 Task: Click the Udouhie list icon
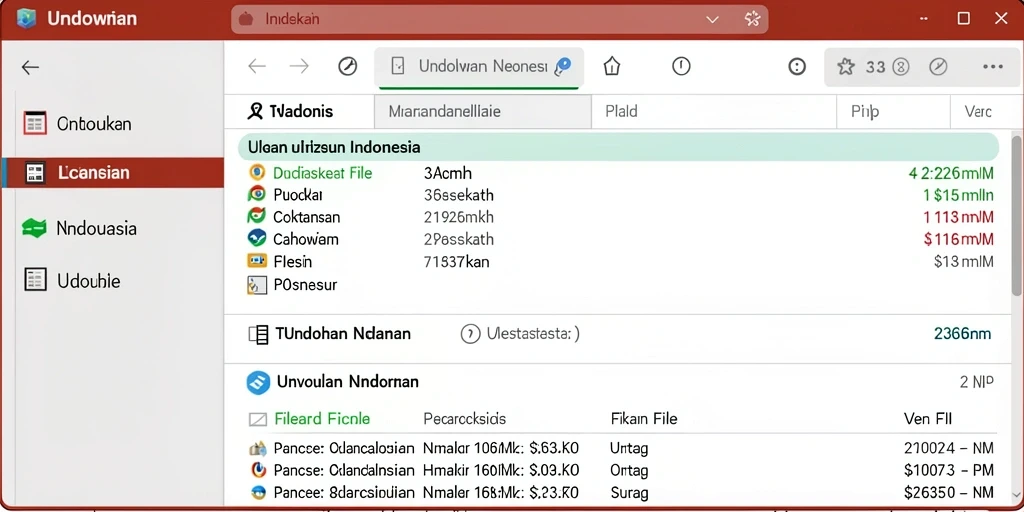click(x=35, y=280)
